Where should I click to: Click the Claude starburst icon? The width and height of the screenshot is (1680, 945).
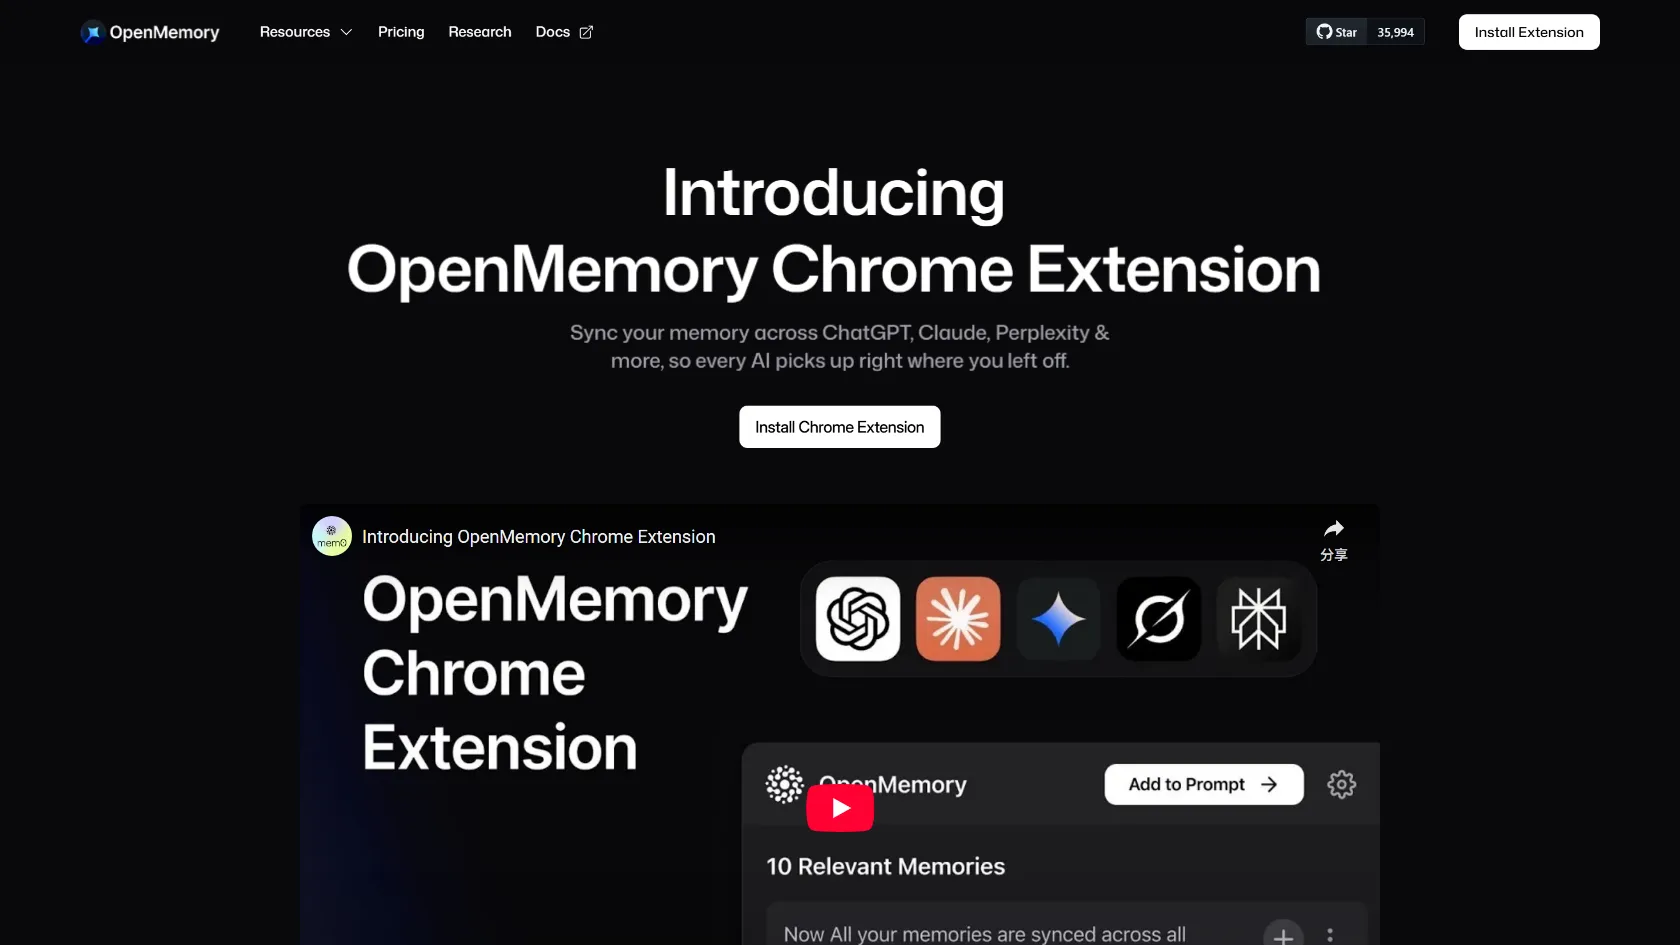(x=958, y=619)
